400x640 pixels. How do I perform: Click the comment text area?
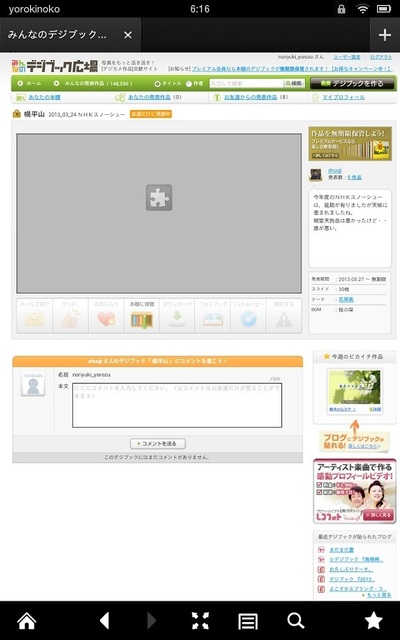coord(177,405)
